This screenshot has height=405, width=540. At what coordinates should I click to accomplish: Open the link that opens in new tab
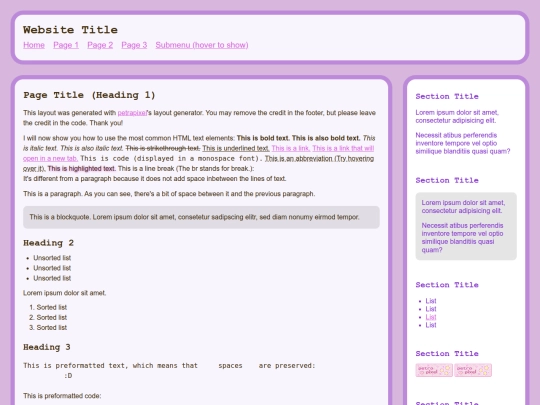[x=343, y=148]
